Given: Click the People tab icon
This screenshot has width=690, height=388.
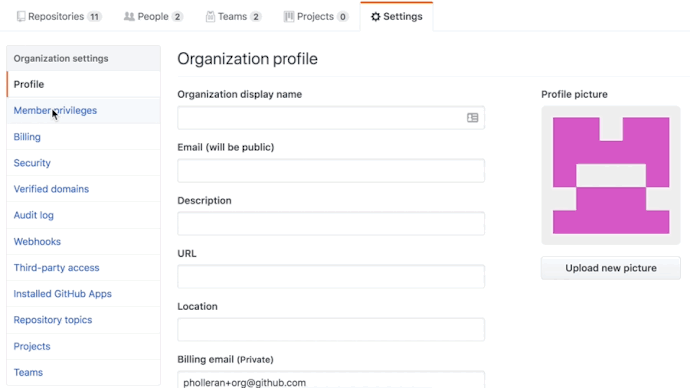Looking at the screenshot, I should 129,17.
